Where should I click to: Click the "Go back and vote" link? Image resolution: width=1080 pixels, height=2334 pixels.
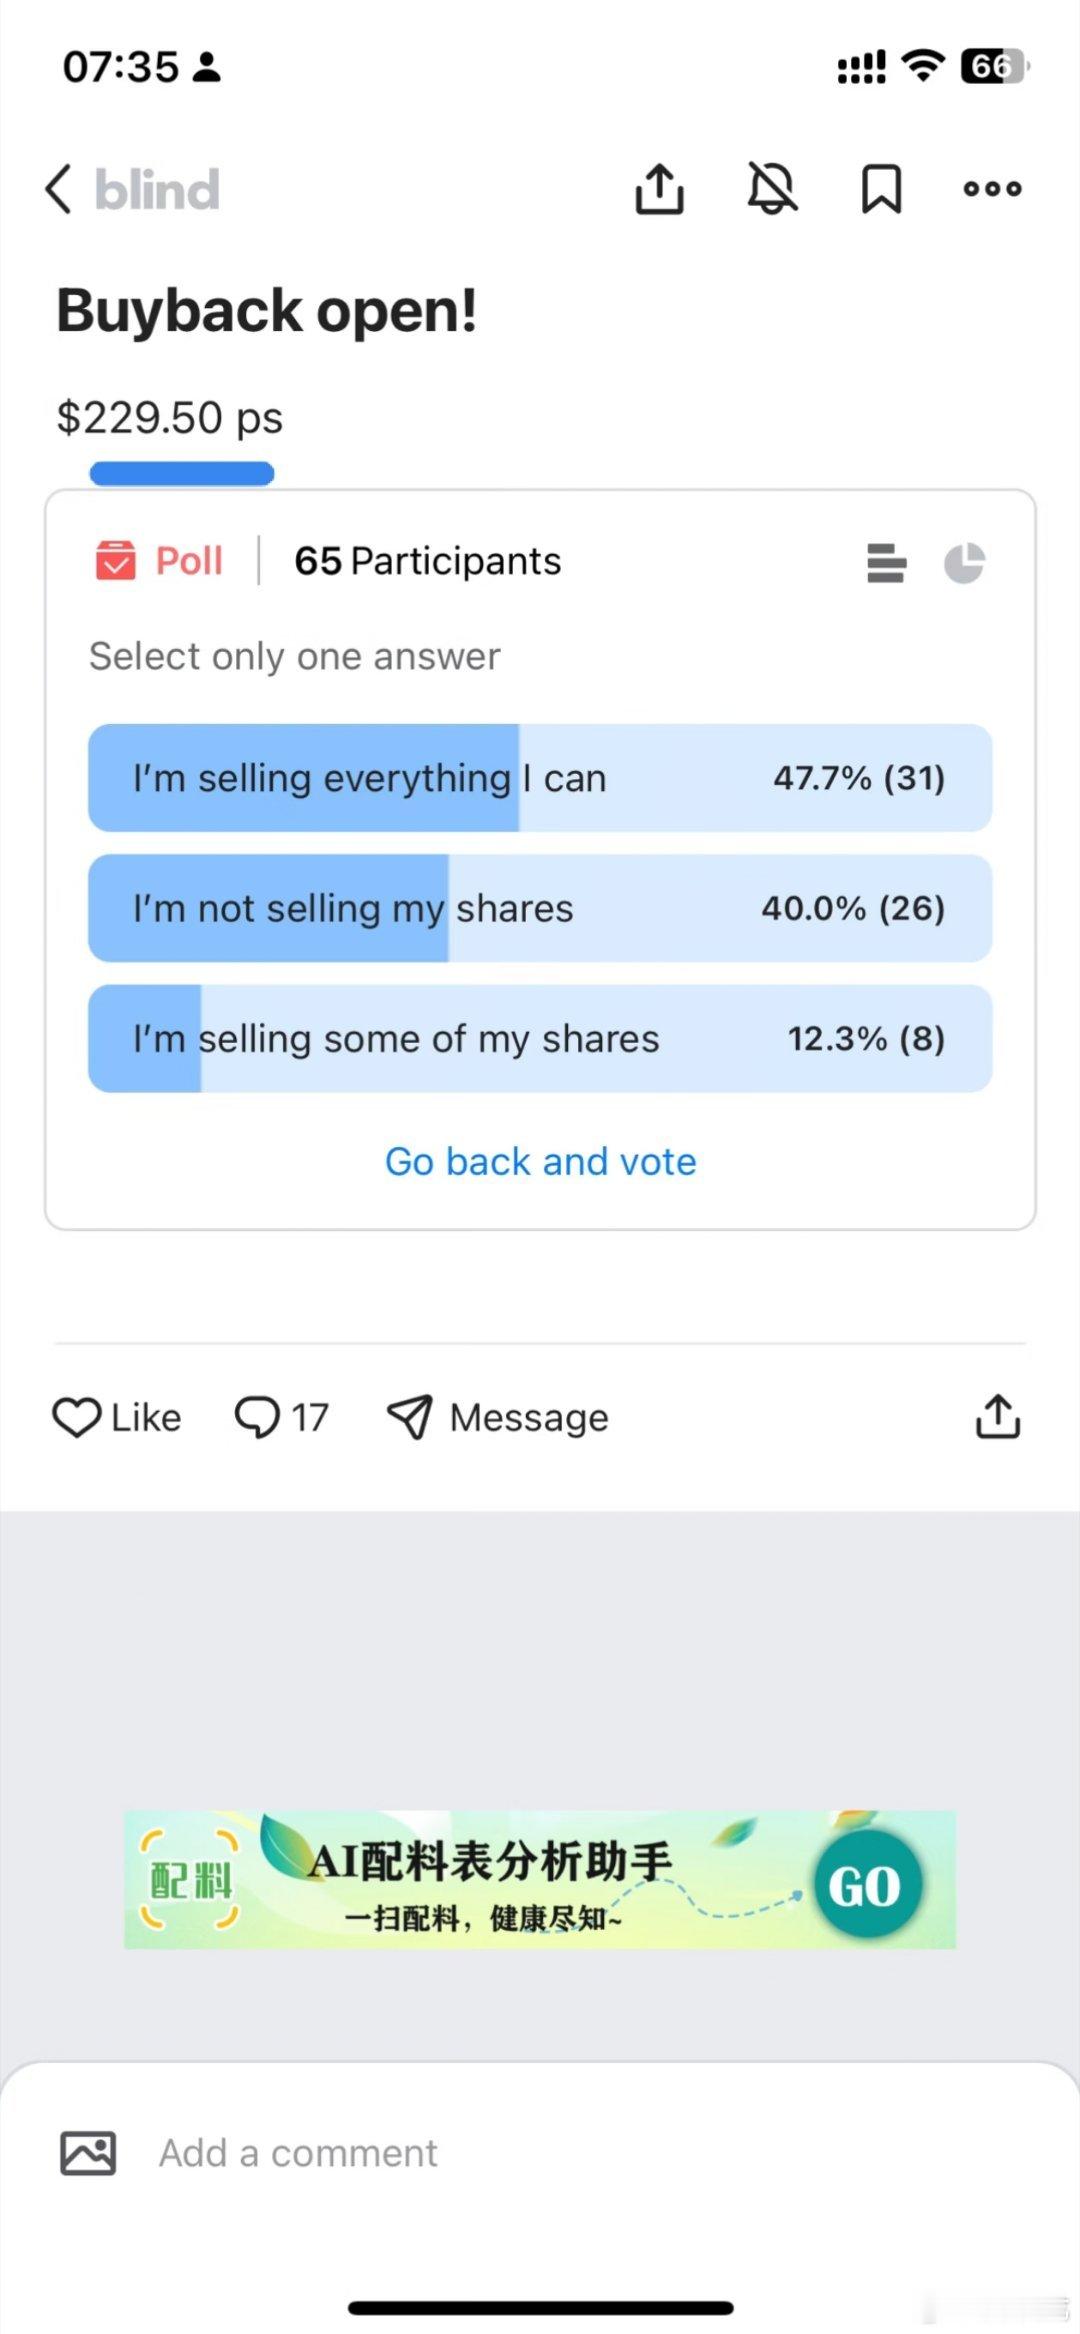tap(540, 1162)
